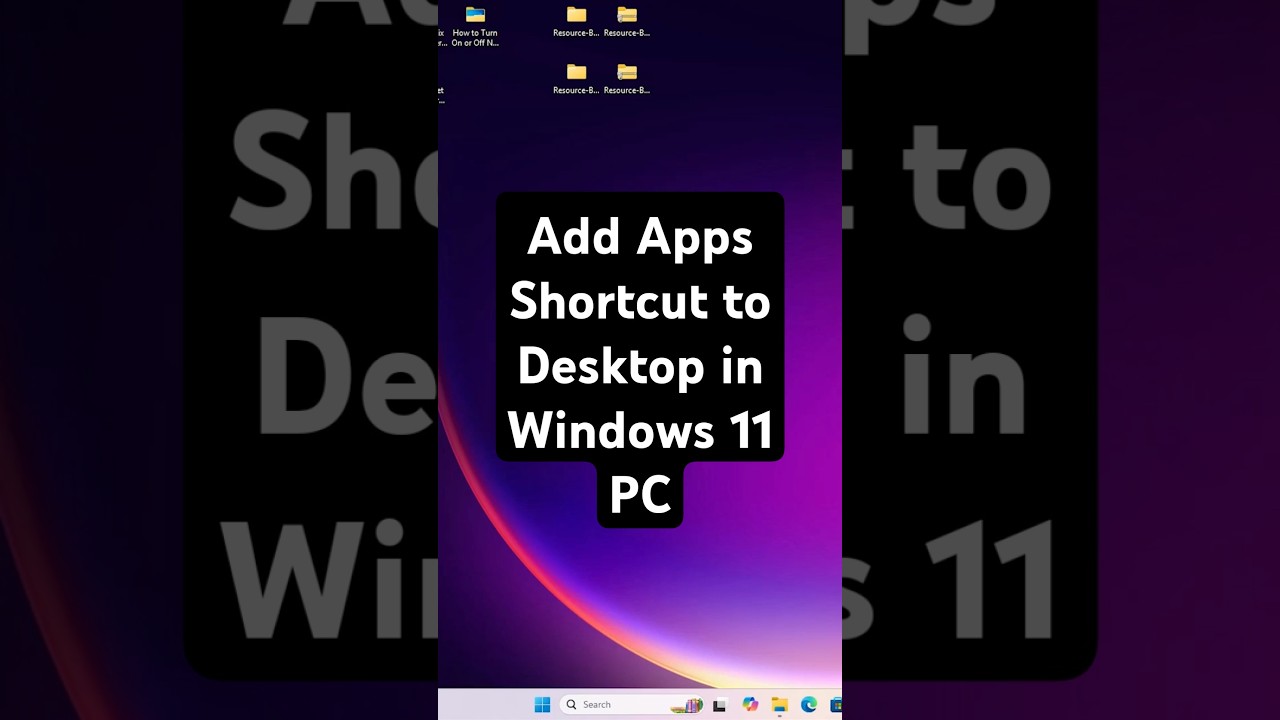Select the "How to Turn On or Off N..." folder
This screenshot has height=720, width=1280.
point(475,27)
